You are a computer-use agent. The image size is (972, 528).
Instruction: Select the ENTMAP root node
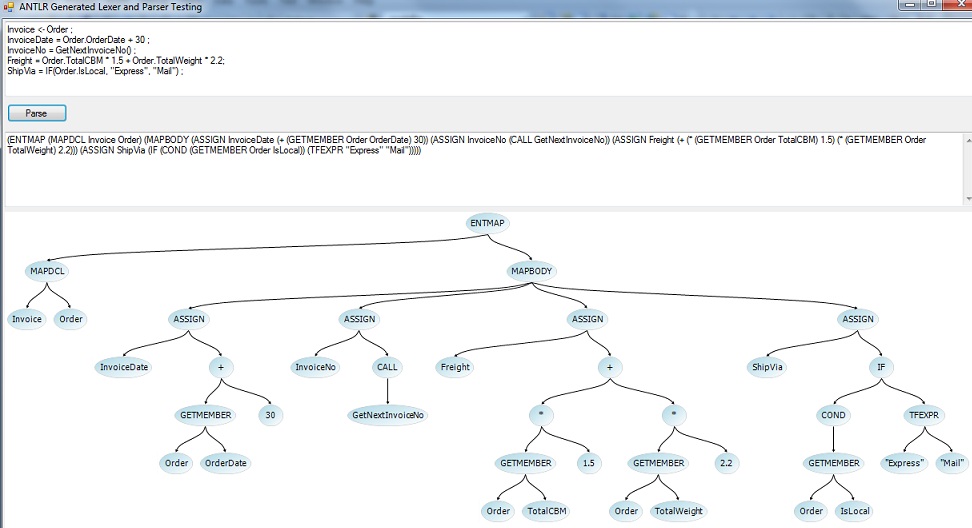tap(487, 223)
